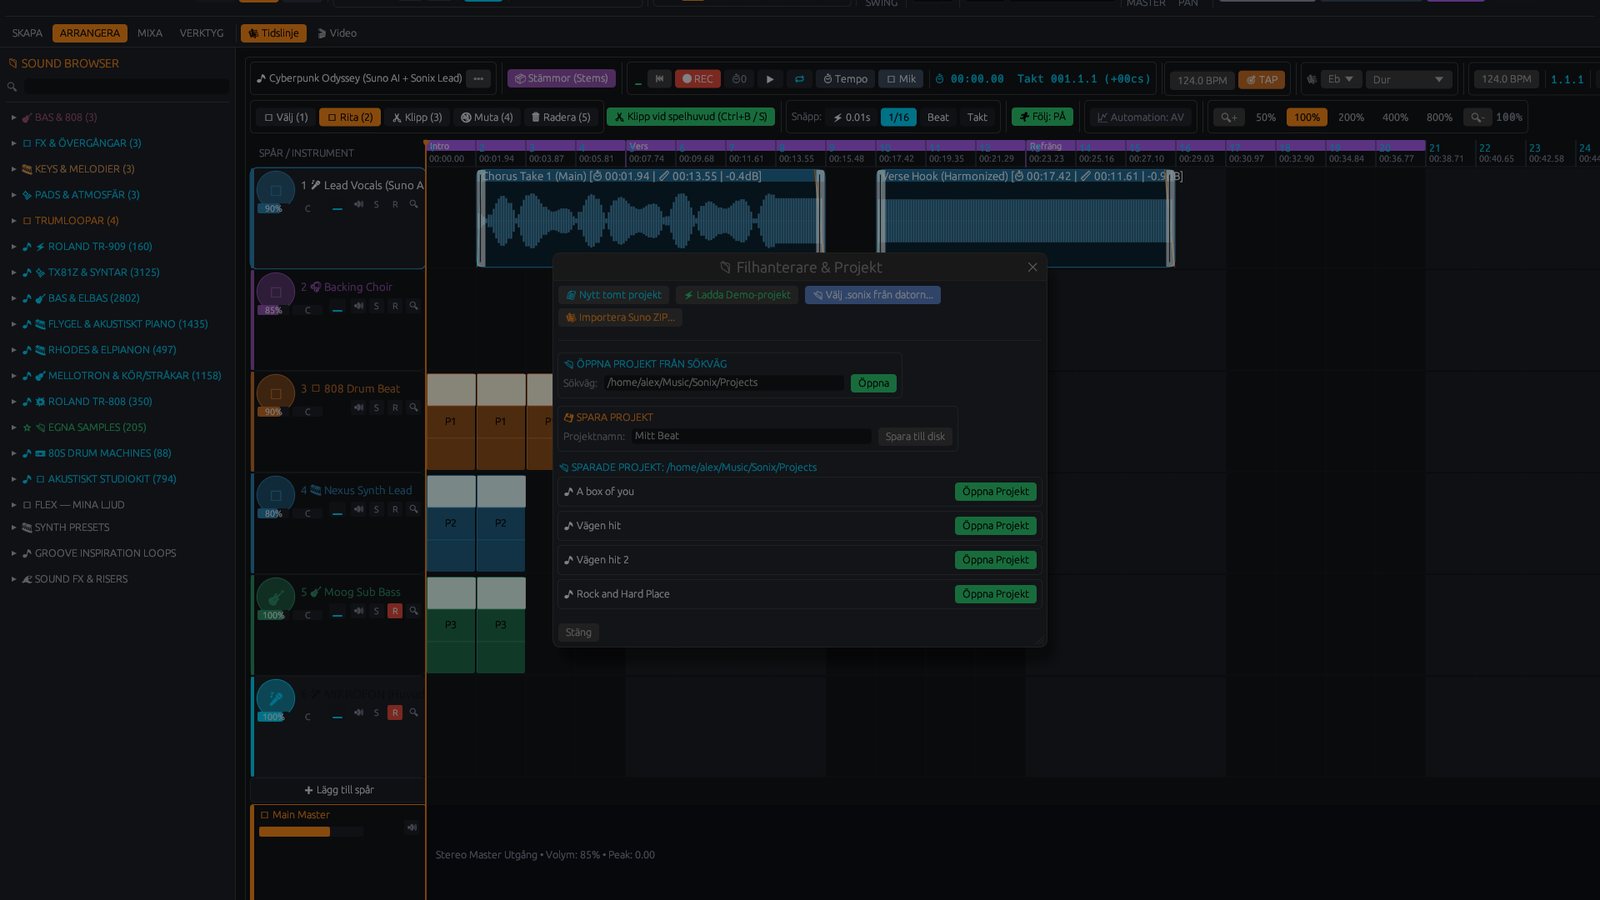Image resolution: width=1600 pixels, height=900 pixels.
Task: Select the Radera (5) trash tool
Action: 560,117
